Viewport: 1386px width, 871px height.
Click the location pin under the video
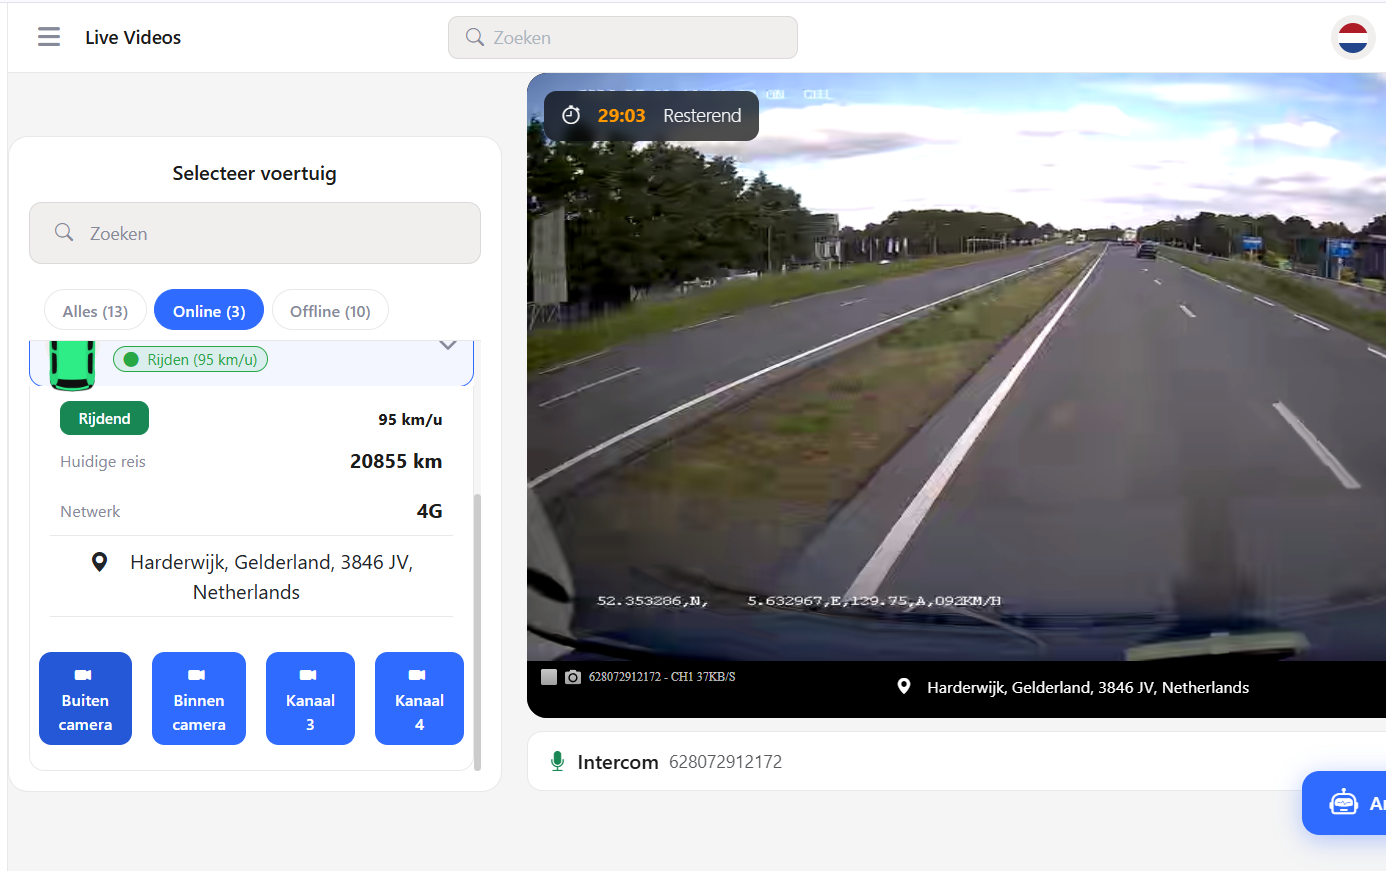click(x=904, y=686)
